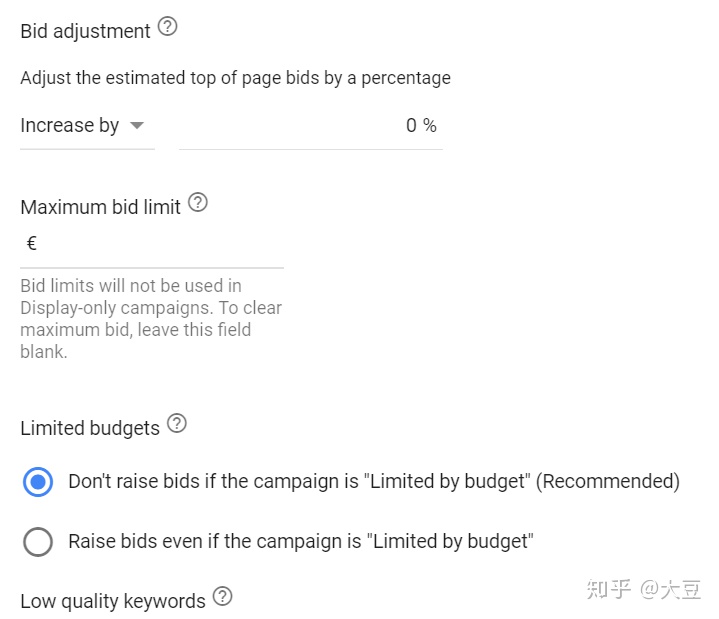Open the Bid adjustment help tooltip icon

[167, 27]
